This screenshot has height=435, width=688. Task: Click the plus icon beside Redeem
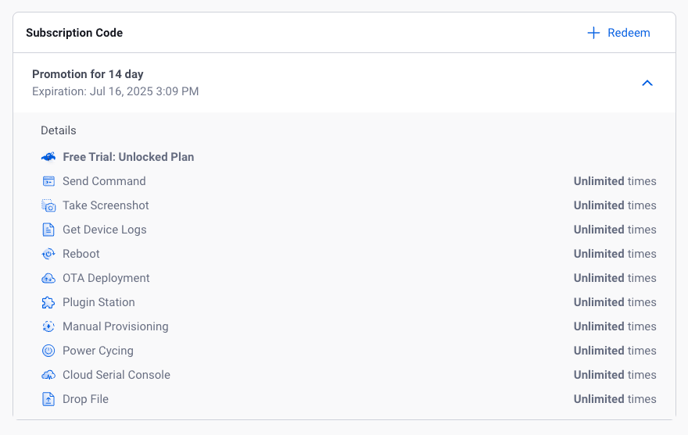(593, 33)
